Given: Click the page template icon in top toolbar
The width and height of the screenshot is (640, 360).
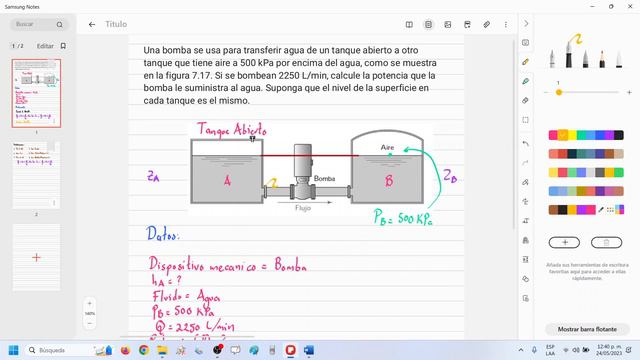Looking at the screenshot, I should [x=428, y=24].
